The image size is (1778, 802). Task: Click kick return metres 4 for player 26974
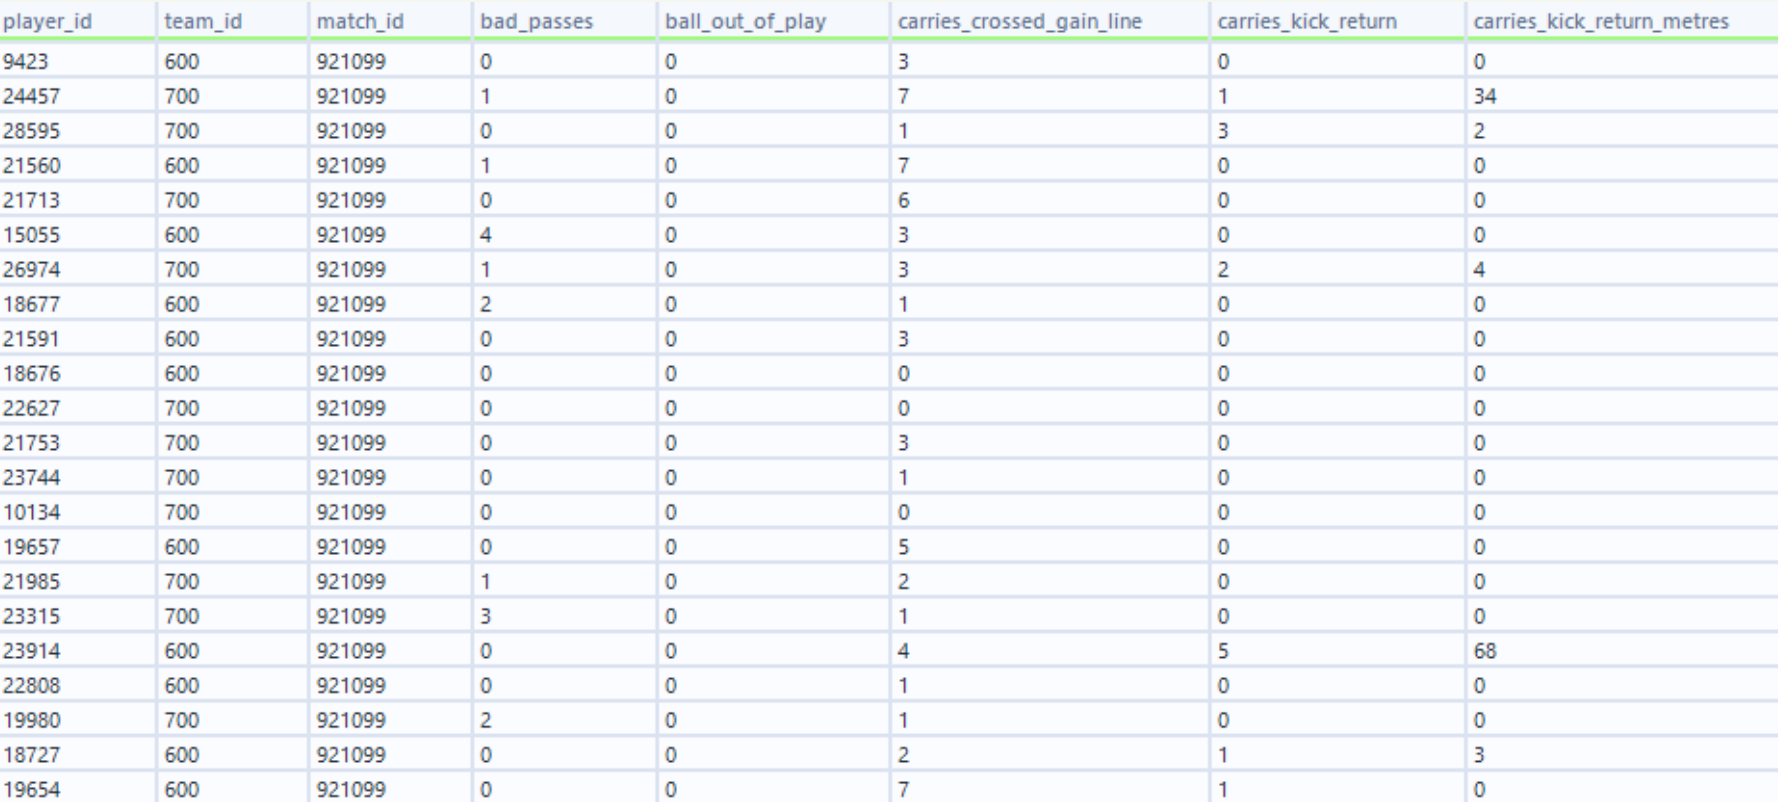(1622, 270)
